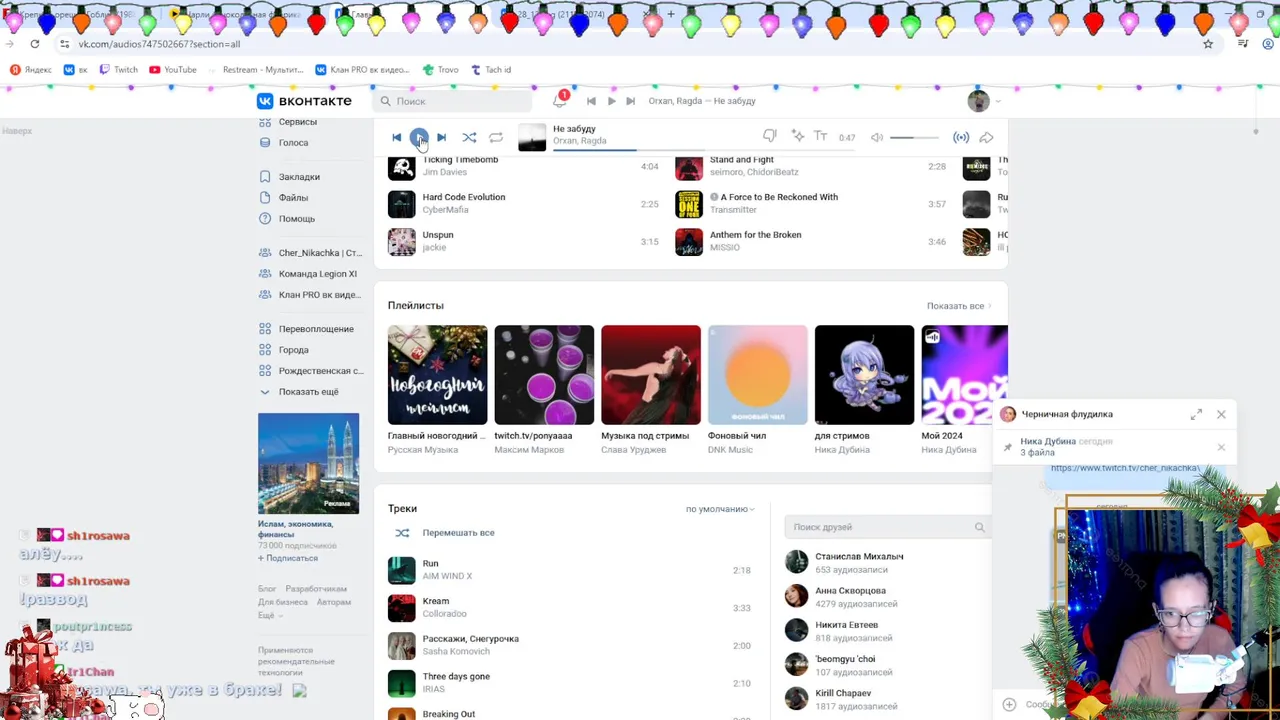This screenshot has height=720, width=1280.
Task: Open the Главный новогодний playlist cover
Action: click(437, 375)
